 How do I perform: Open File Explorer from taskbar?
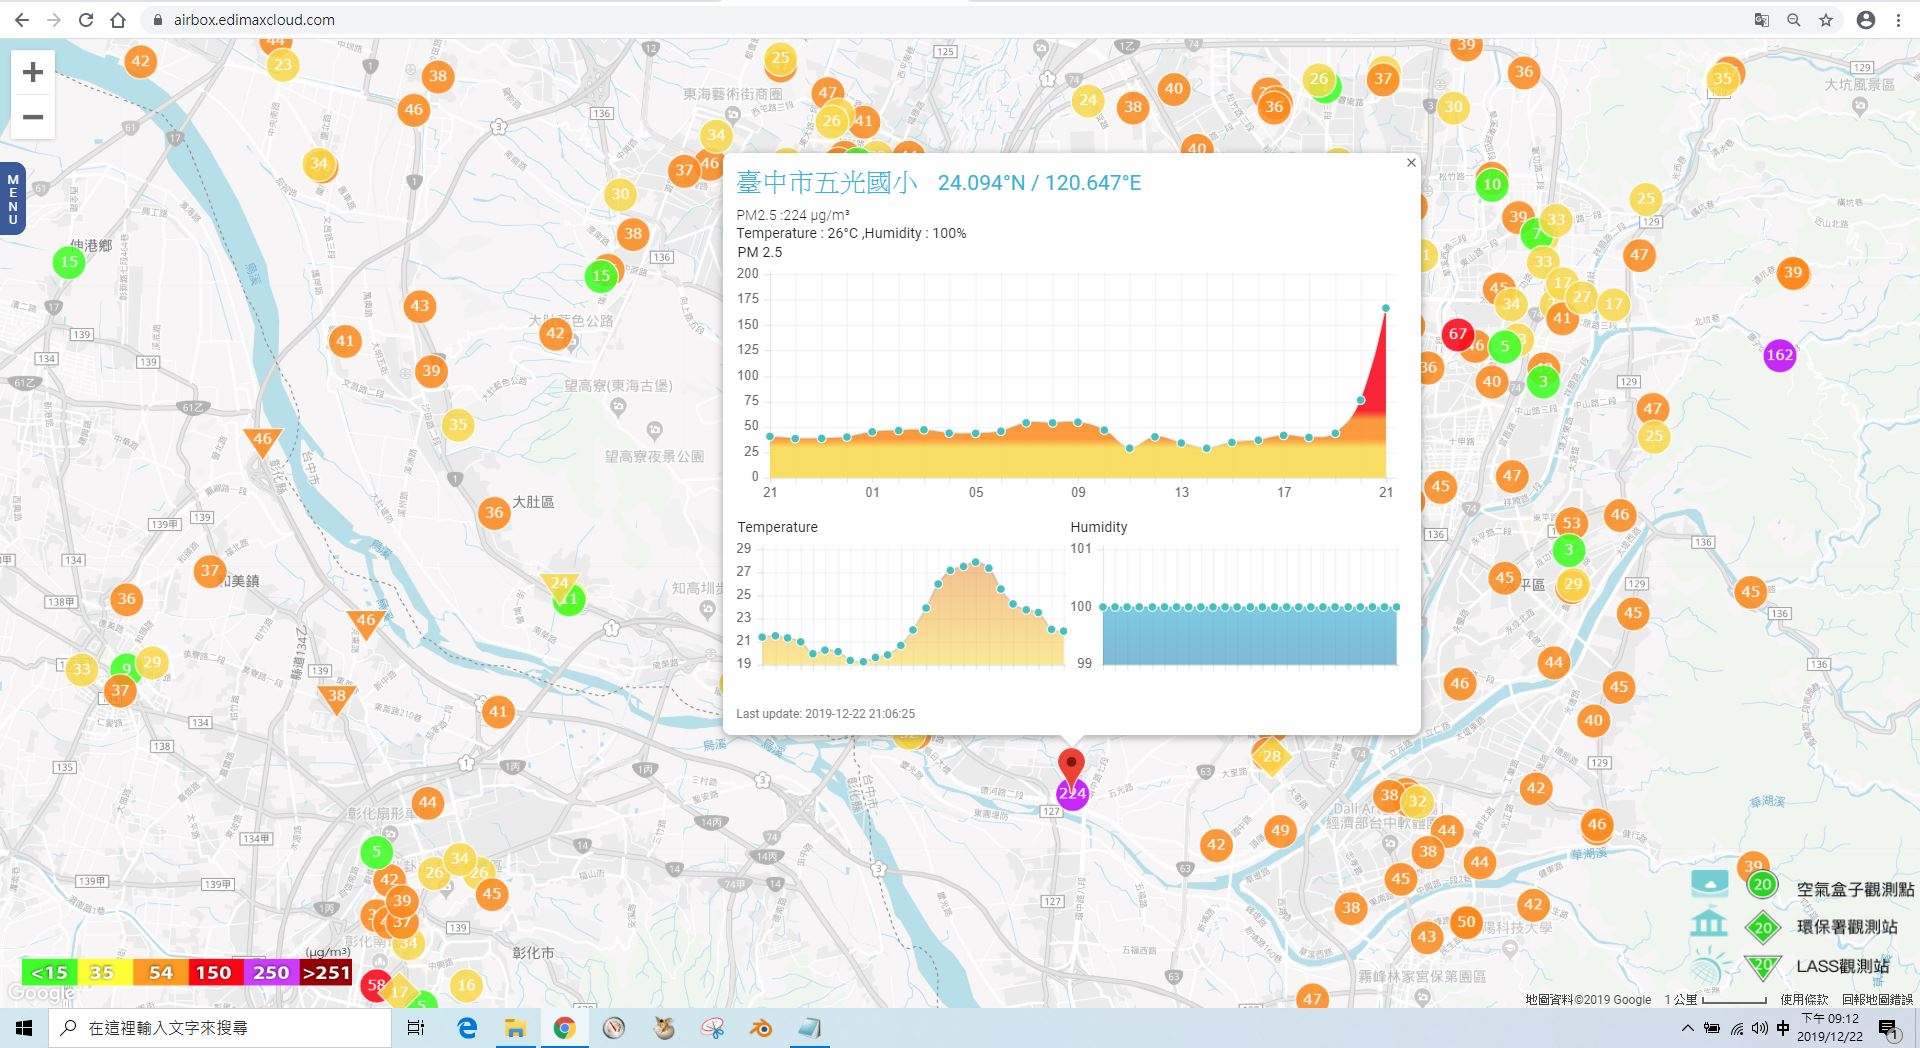(515, 1028)
